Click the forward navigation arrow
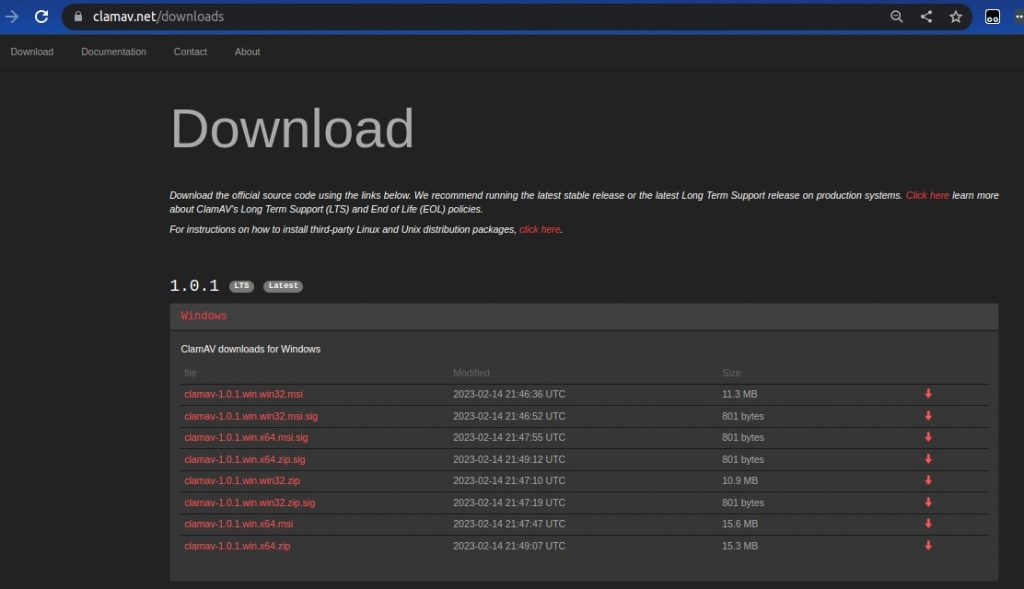 pyautogui.click(x=11, y=16)
